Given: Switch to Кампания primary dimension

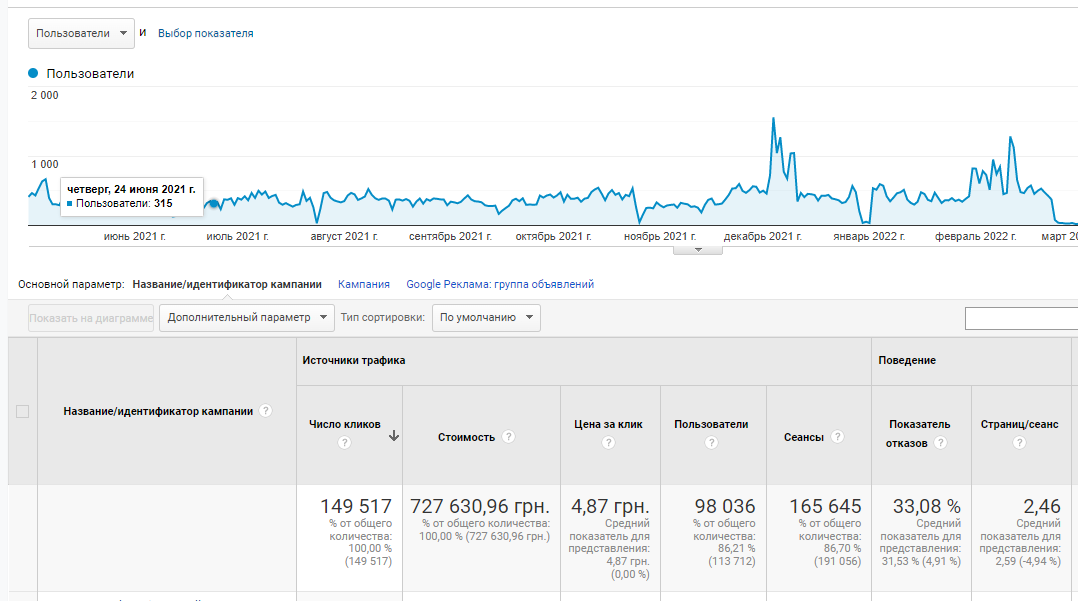Looking at the screenshot, I should point(364,284).
